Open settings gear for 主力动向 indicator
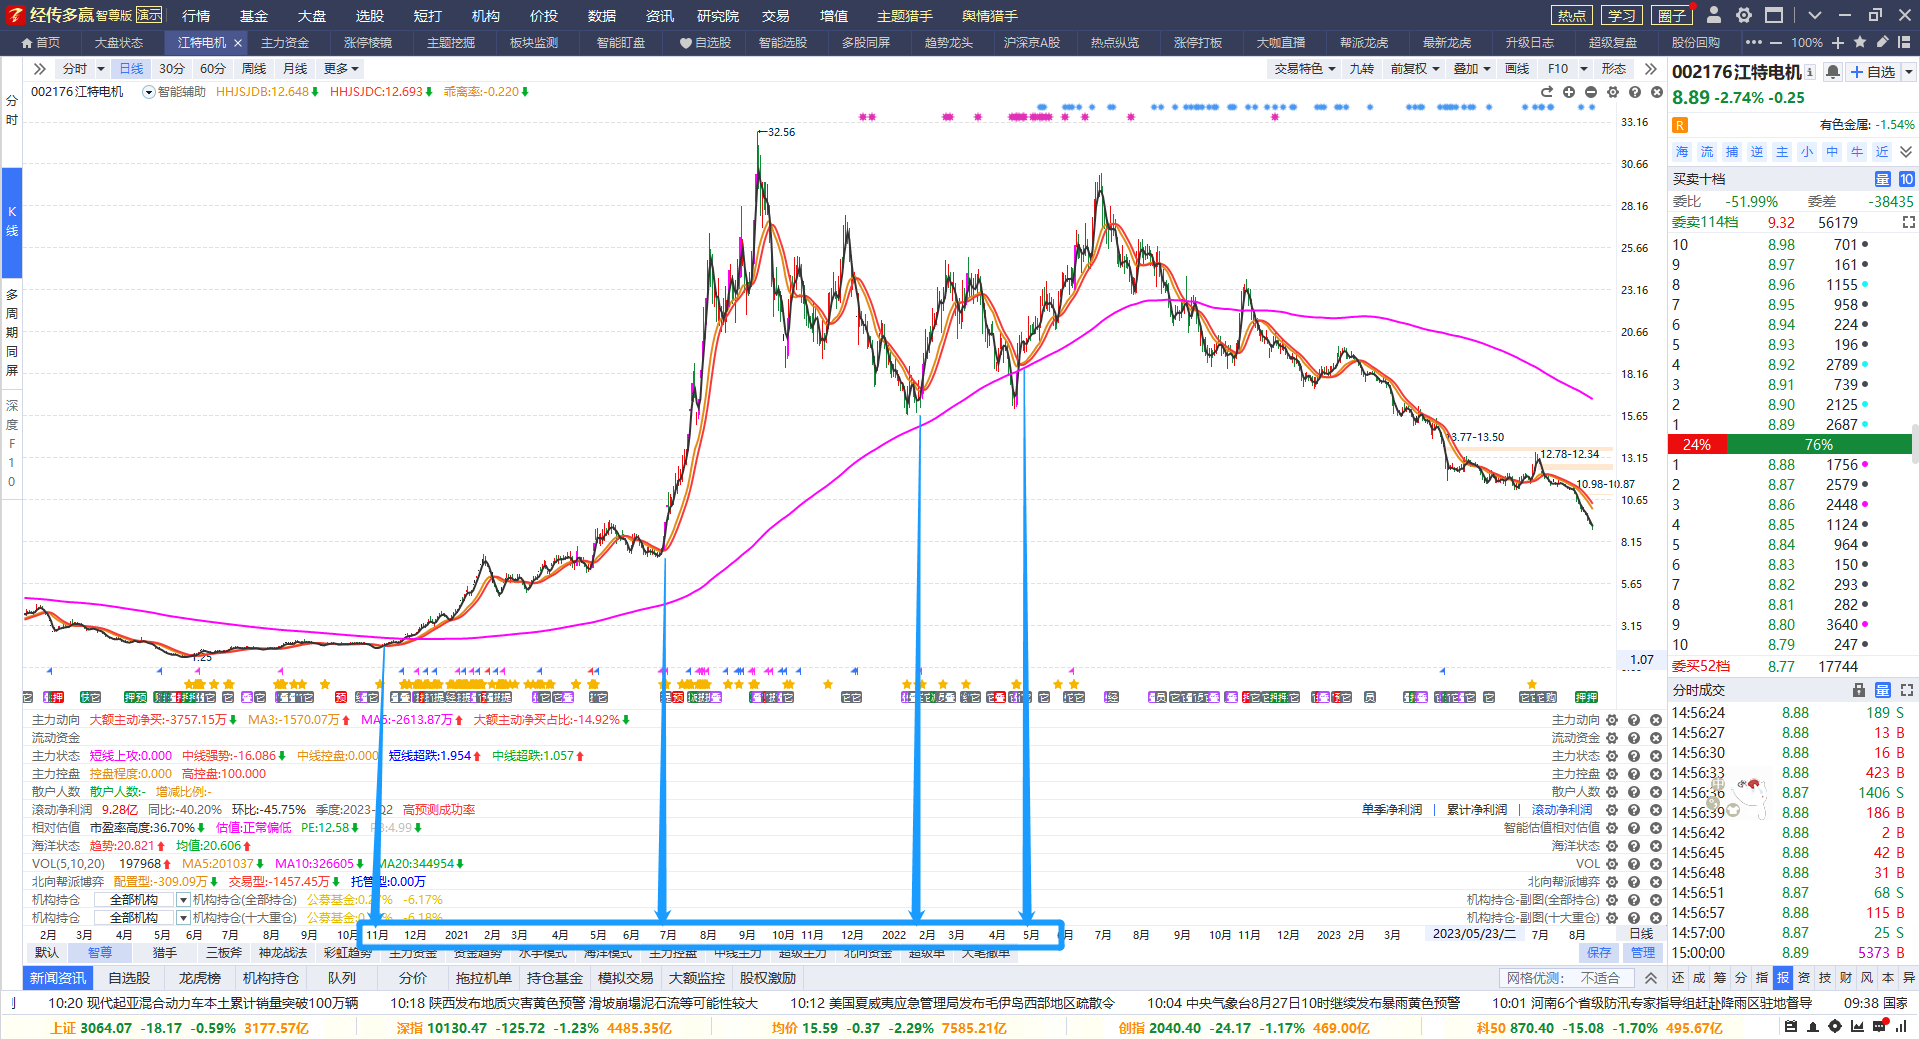 [1612, 720]
